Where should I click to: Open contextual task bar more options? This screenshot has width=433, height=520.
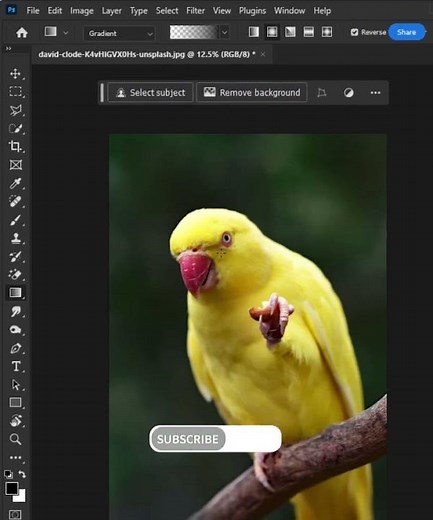point(375,93)
